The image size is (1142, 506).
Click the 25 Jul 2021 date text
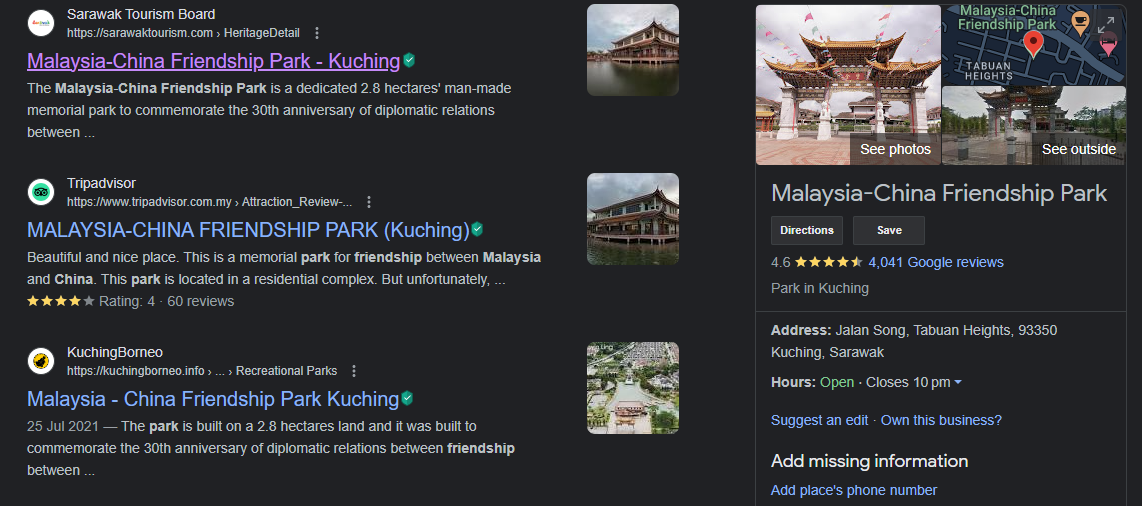(x=63, y=426)
